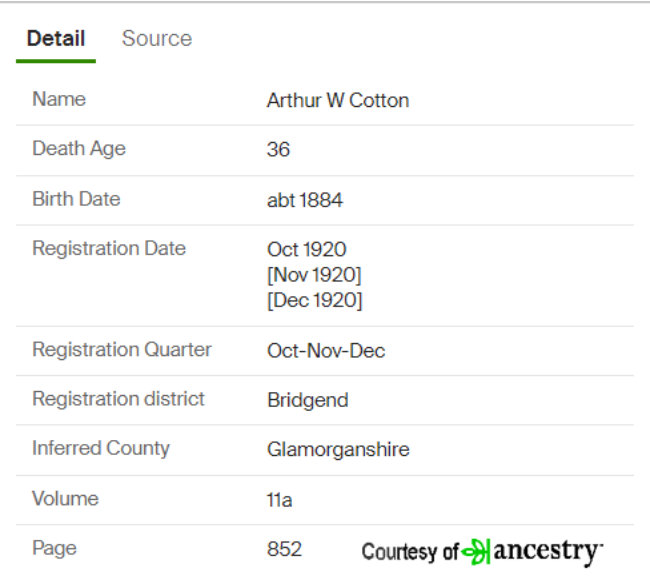The height and width of the screenshot is (584, 650).
Task: Click the Registration Date field label
Action: point(109,249)
